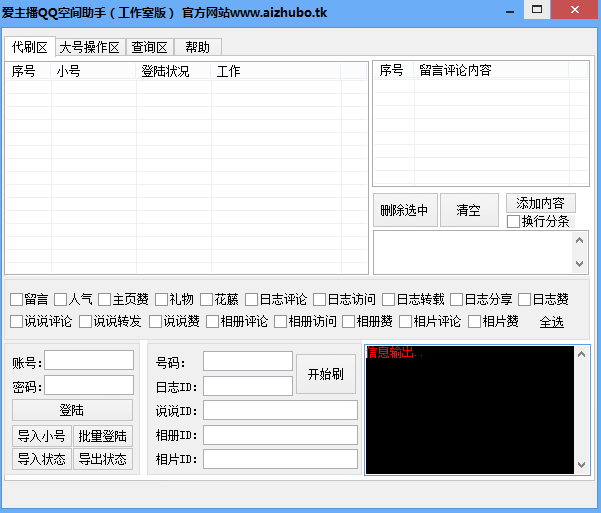Check the 主页赞 option
The height and width of the screenshot is (513, 601).
tap(105, 299)
